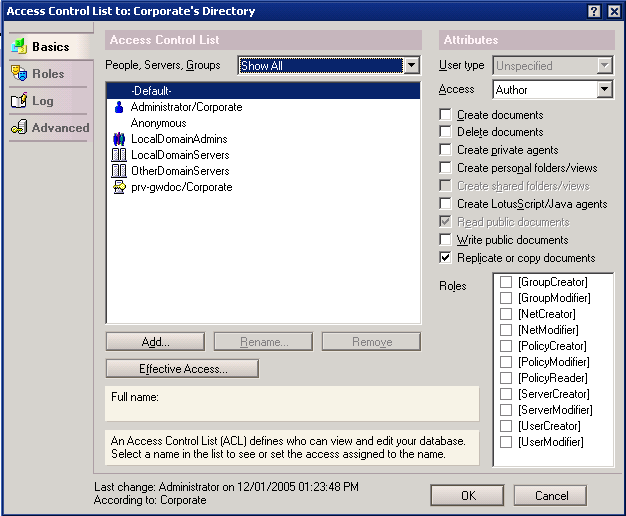Check the [NetCreator] role

tap(506, 314)
